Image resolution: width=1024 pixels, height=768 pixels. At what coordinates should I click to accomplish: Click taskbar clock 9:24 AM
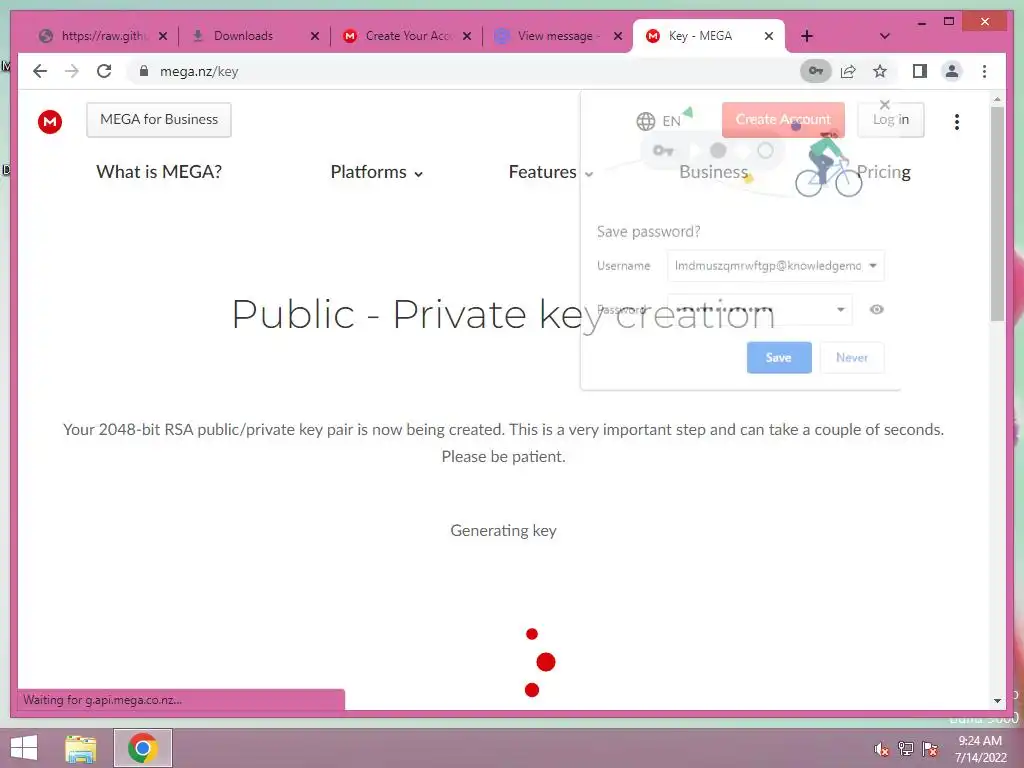tap(980, 741)
